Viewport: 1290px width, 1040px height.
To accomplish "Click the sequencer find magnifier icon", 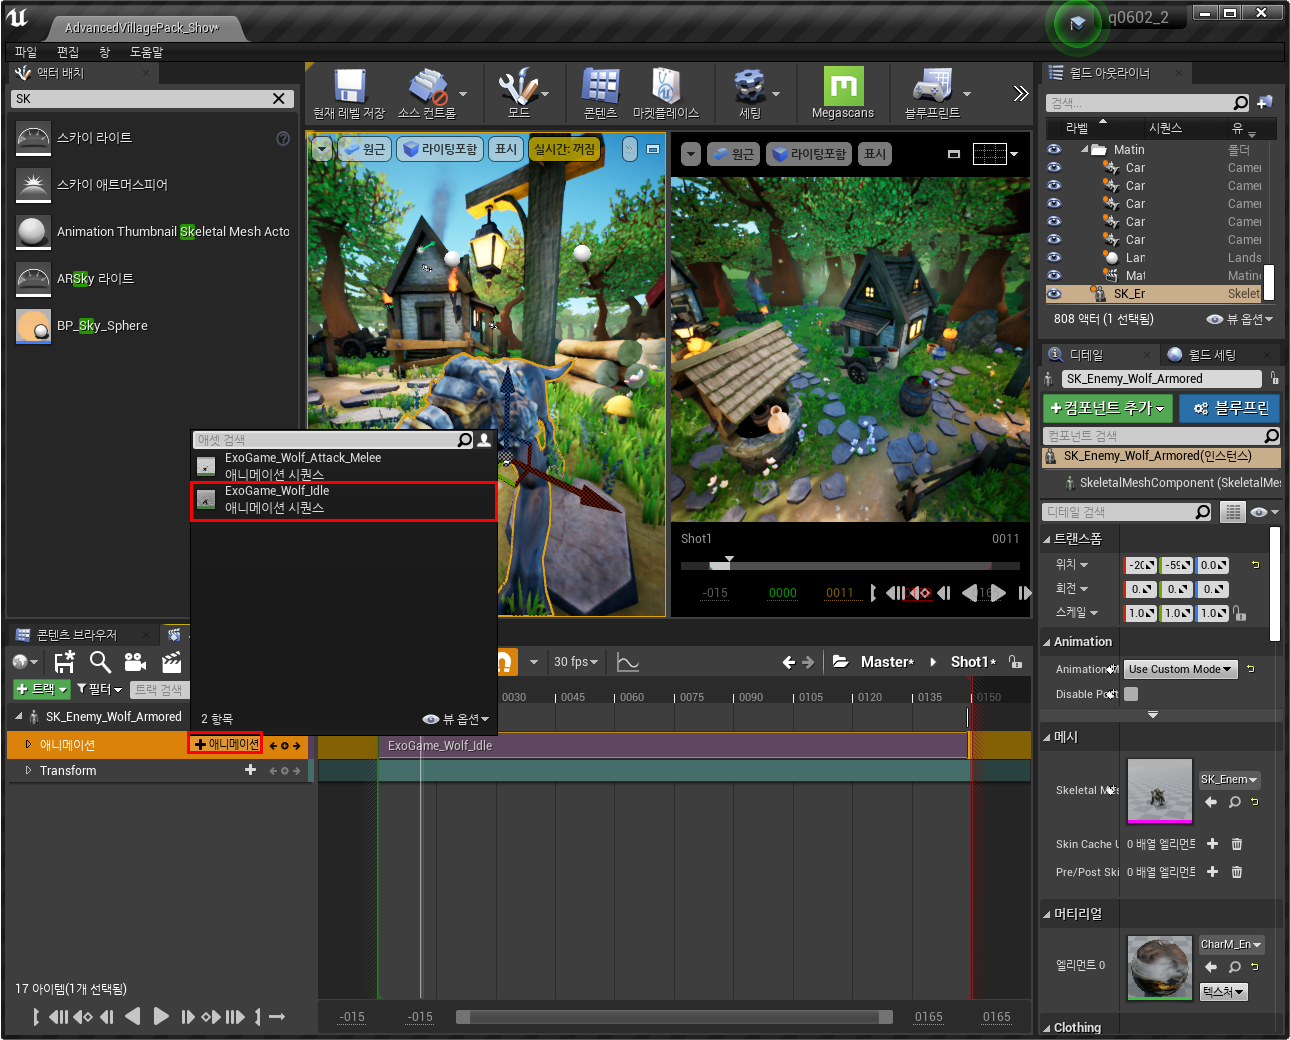I will tap(100, 661).
